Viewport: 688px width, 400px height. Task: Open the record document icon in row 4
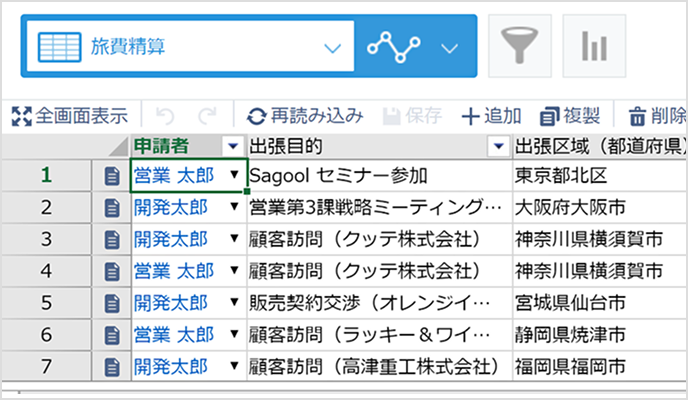click(x=112, y=270)
